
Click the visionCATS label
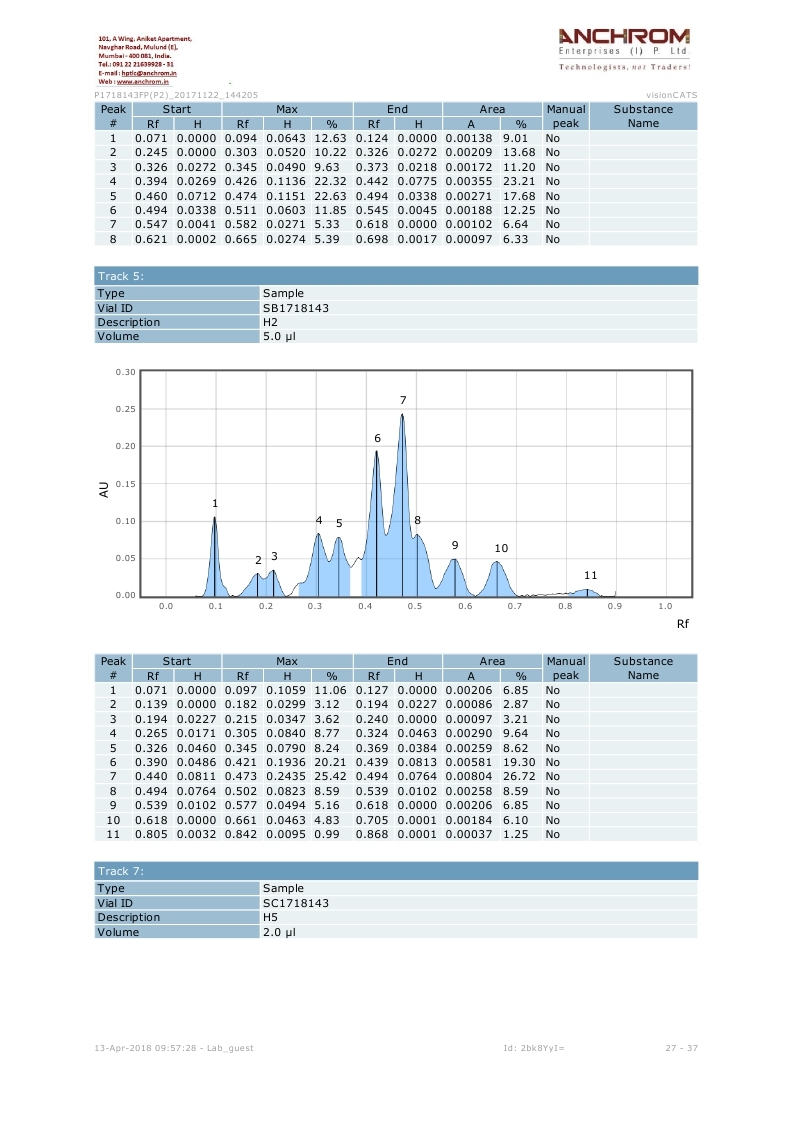click(671, 95)
